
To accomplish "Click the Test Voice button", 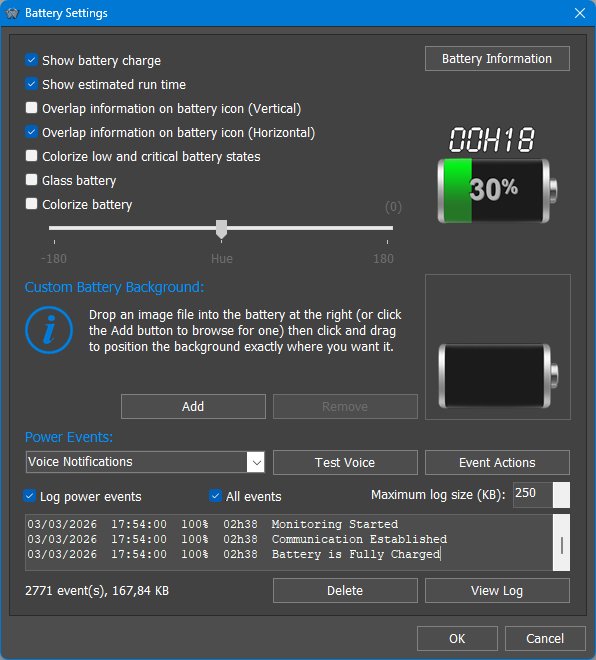I will pos(345,463).
